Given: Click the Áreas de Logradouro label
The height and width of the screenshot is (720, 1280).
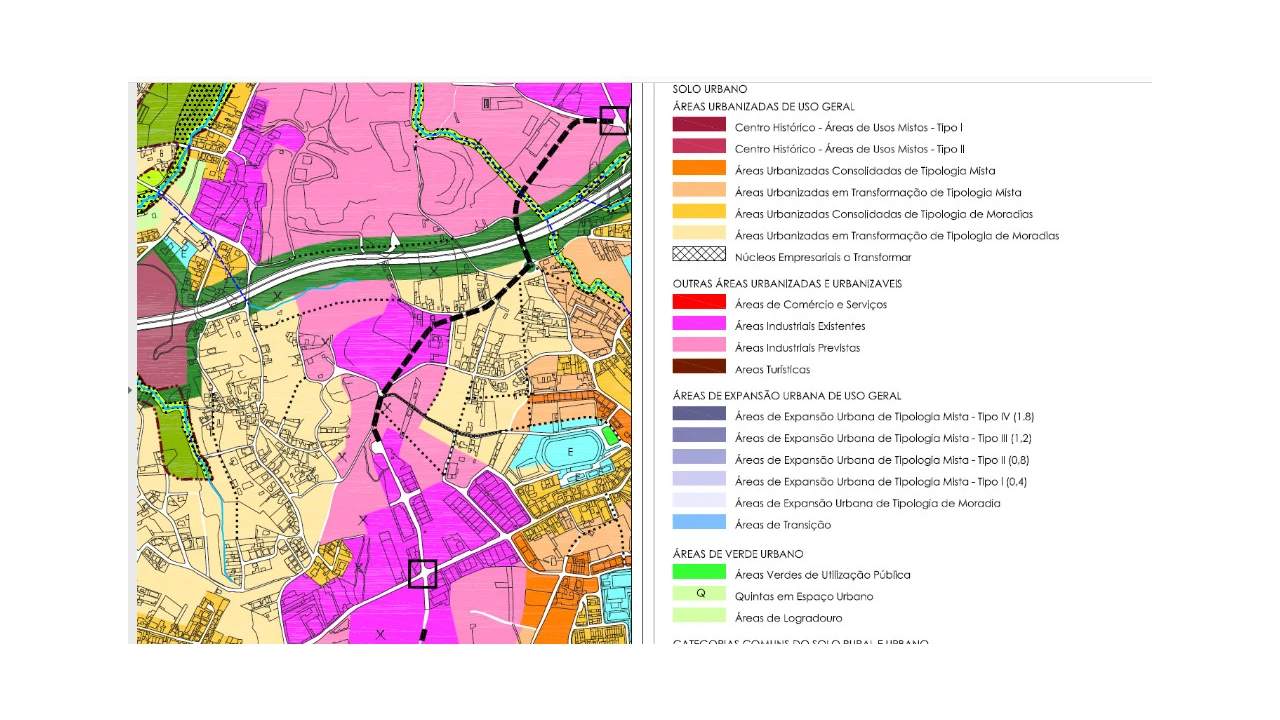Looking at the screenshot, I should (788, 618).
